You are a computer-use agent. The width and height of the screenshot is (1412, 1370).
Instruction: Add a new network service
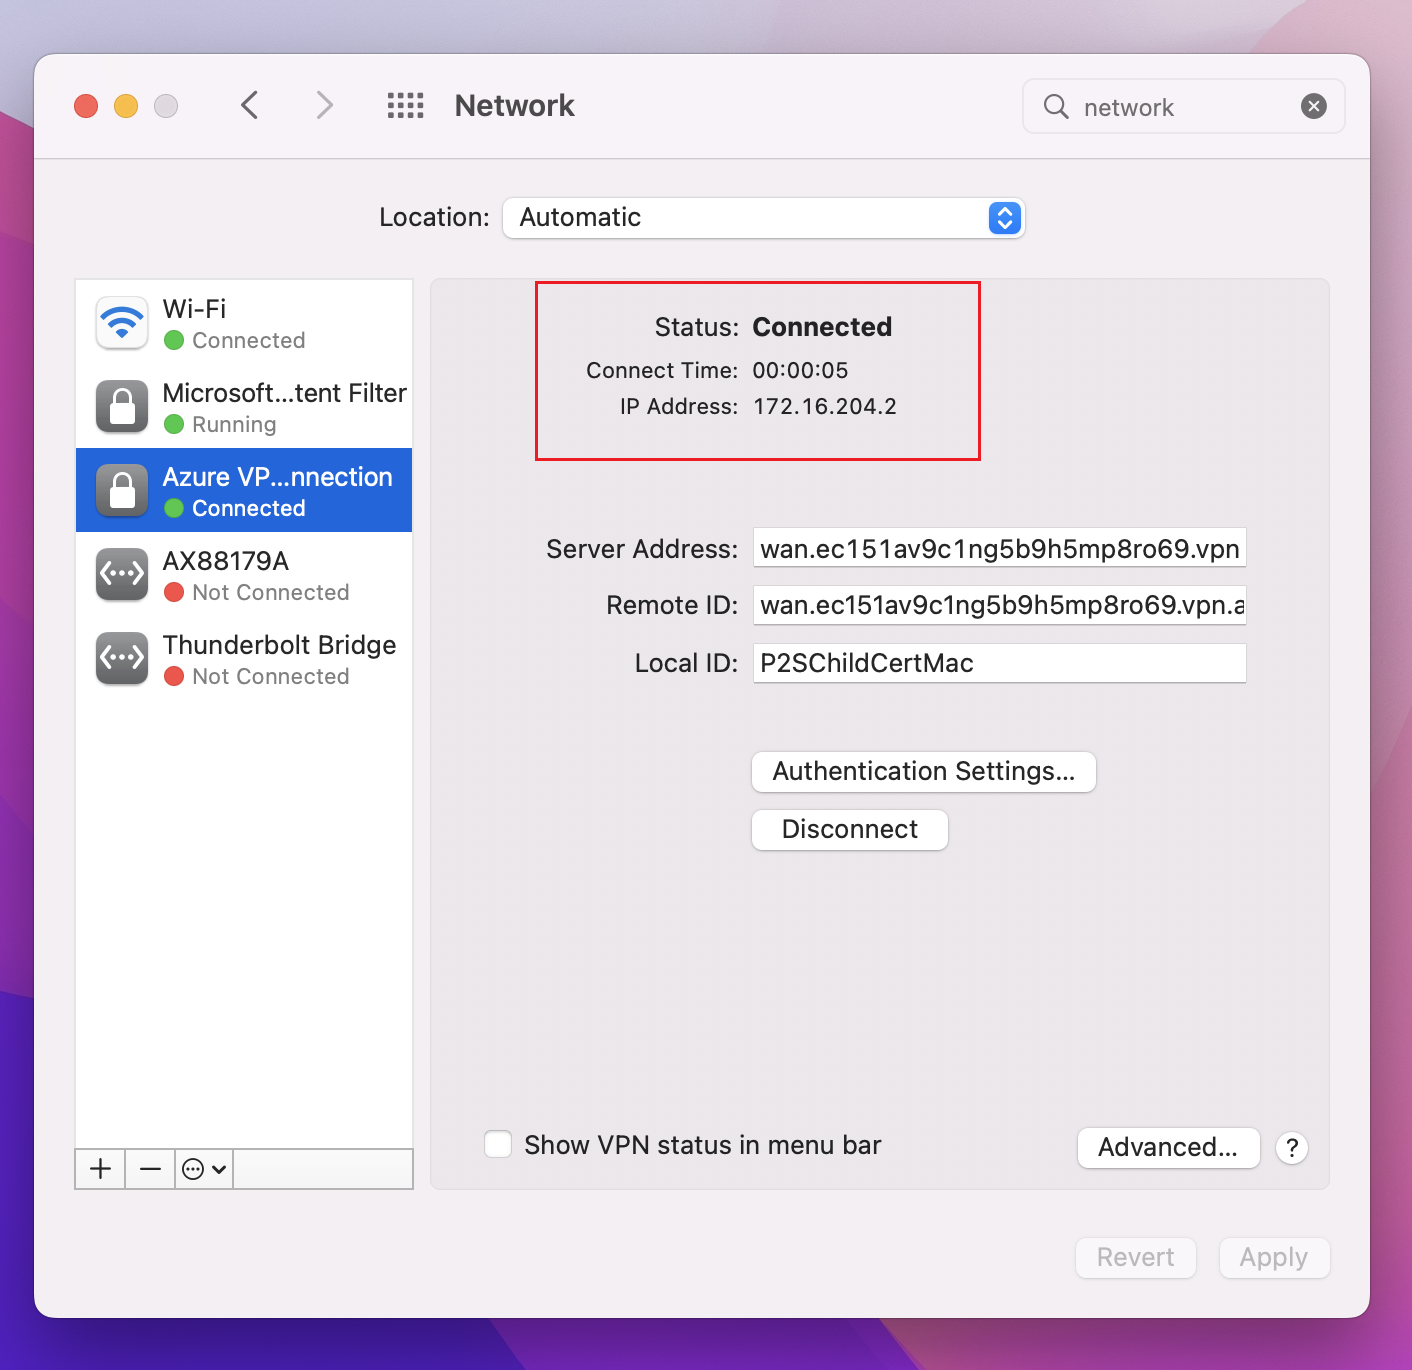point(100,1169)
